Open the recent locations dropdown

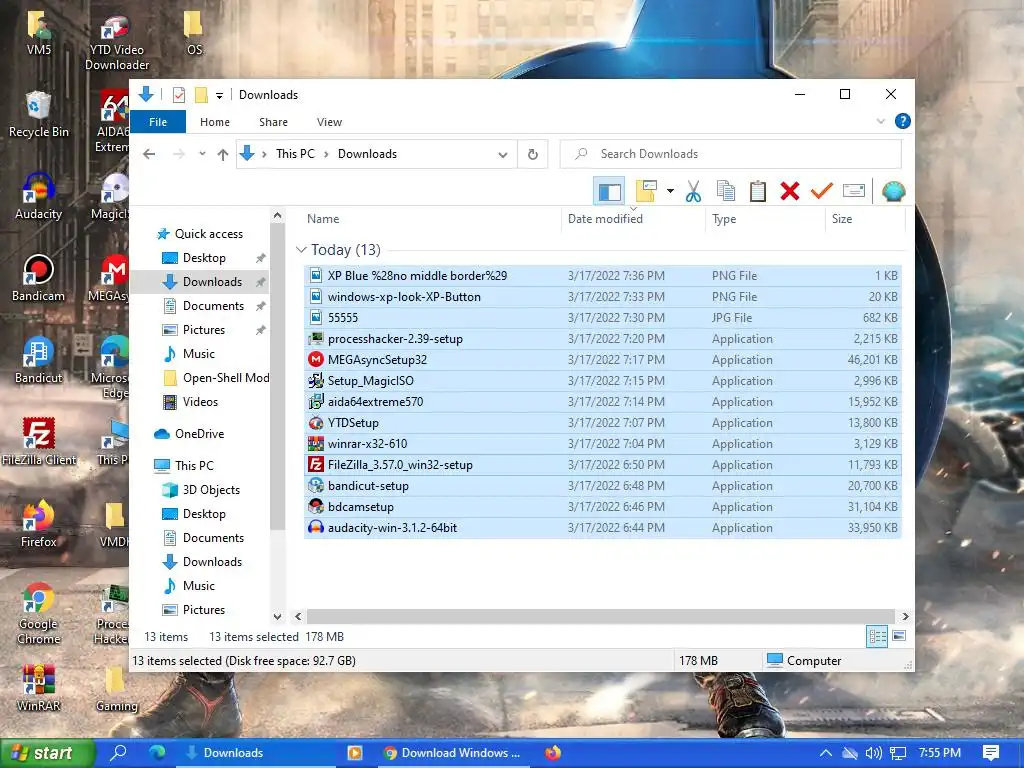[x=202, y=154]
